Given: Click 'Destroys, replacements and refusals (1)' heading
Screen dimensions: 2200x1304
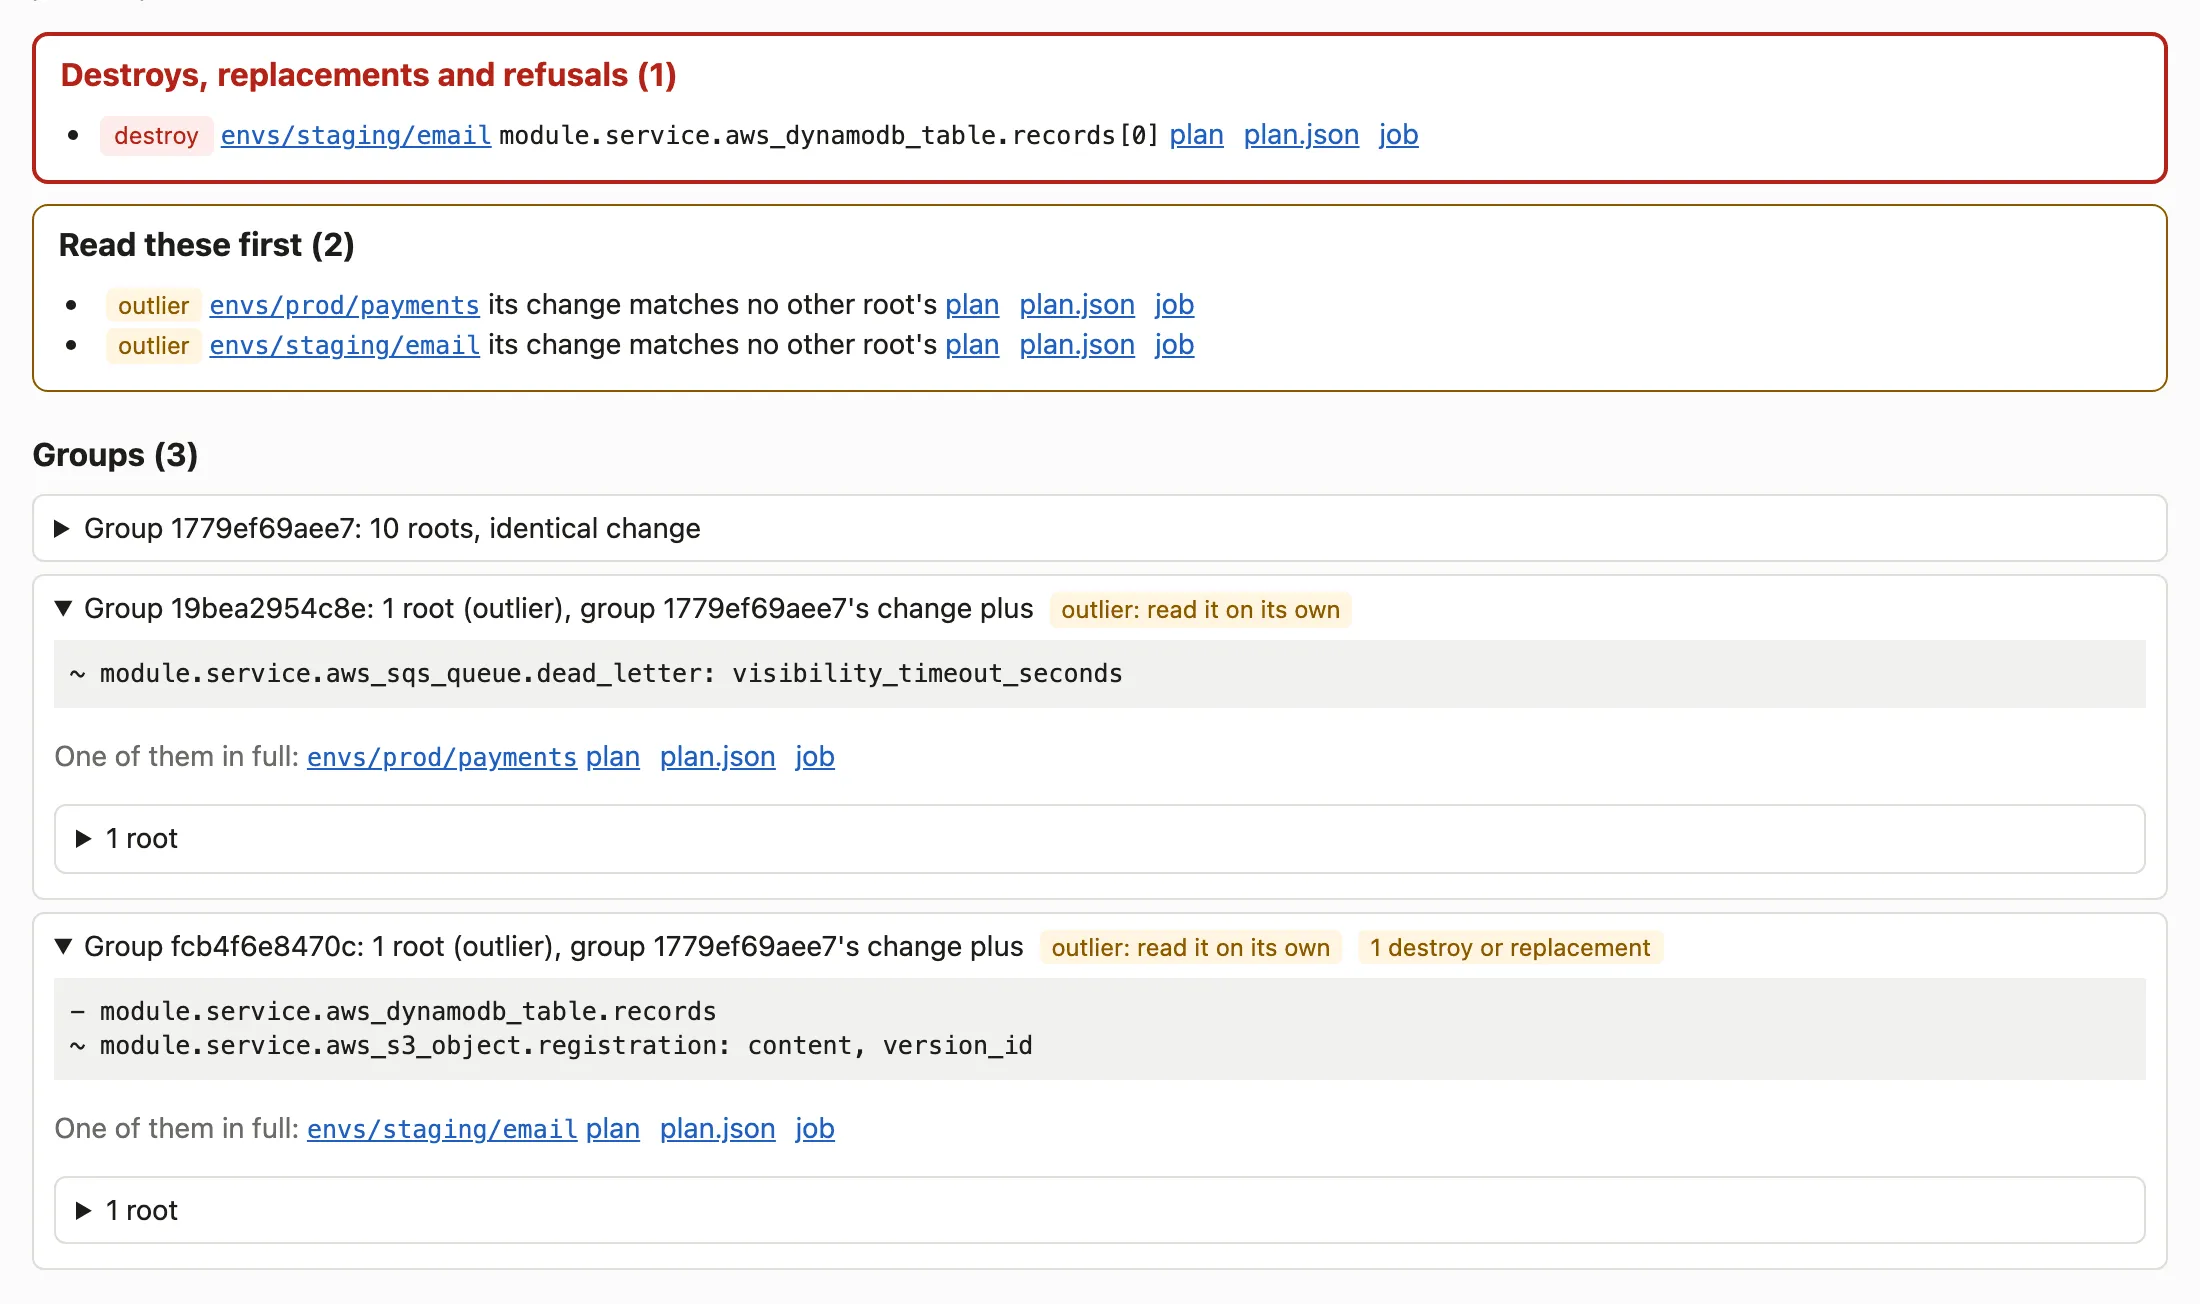Looking at the screenshot, I should click(368, 75).
